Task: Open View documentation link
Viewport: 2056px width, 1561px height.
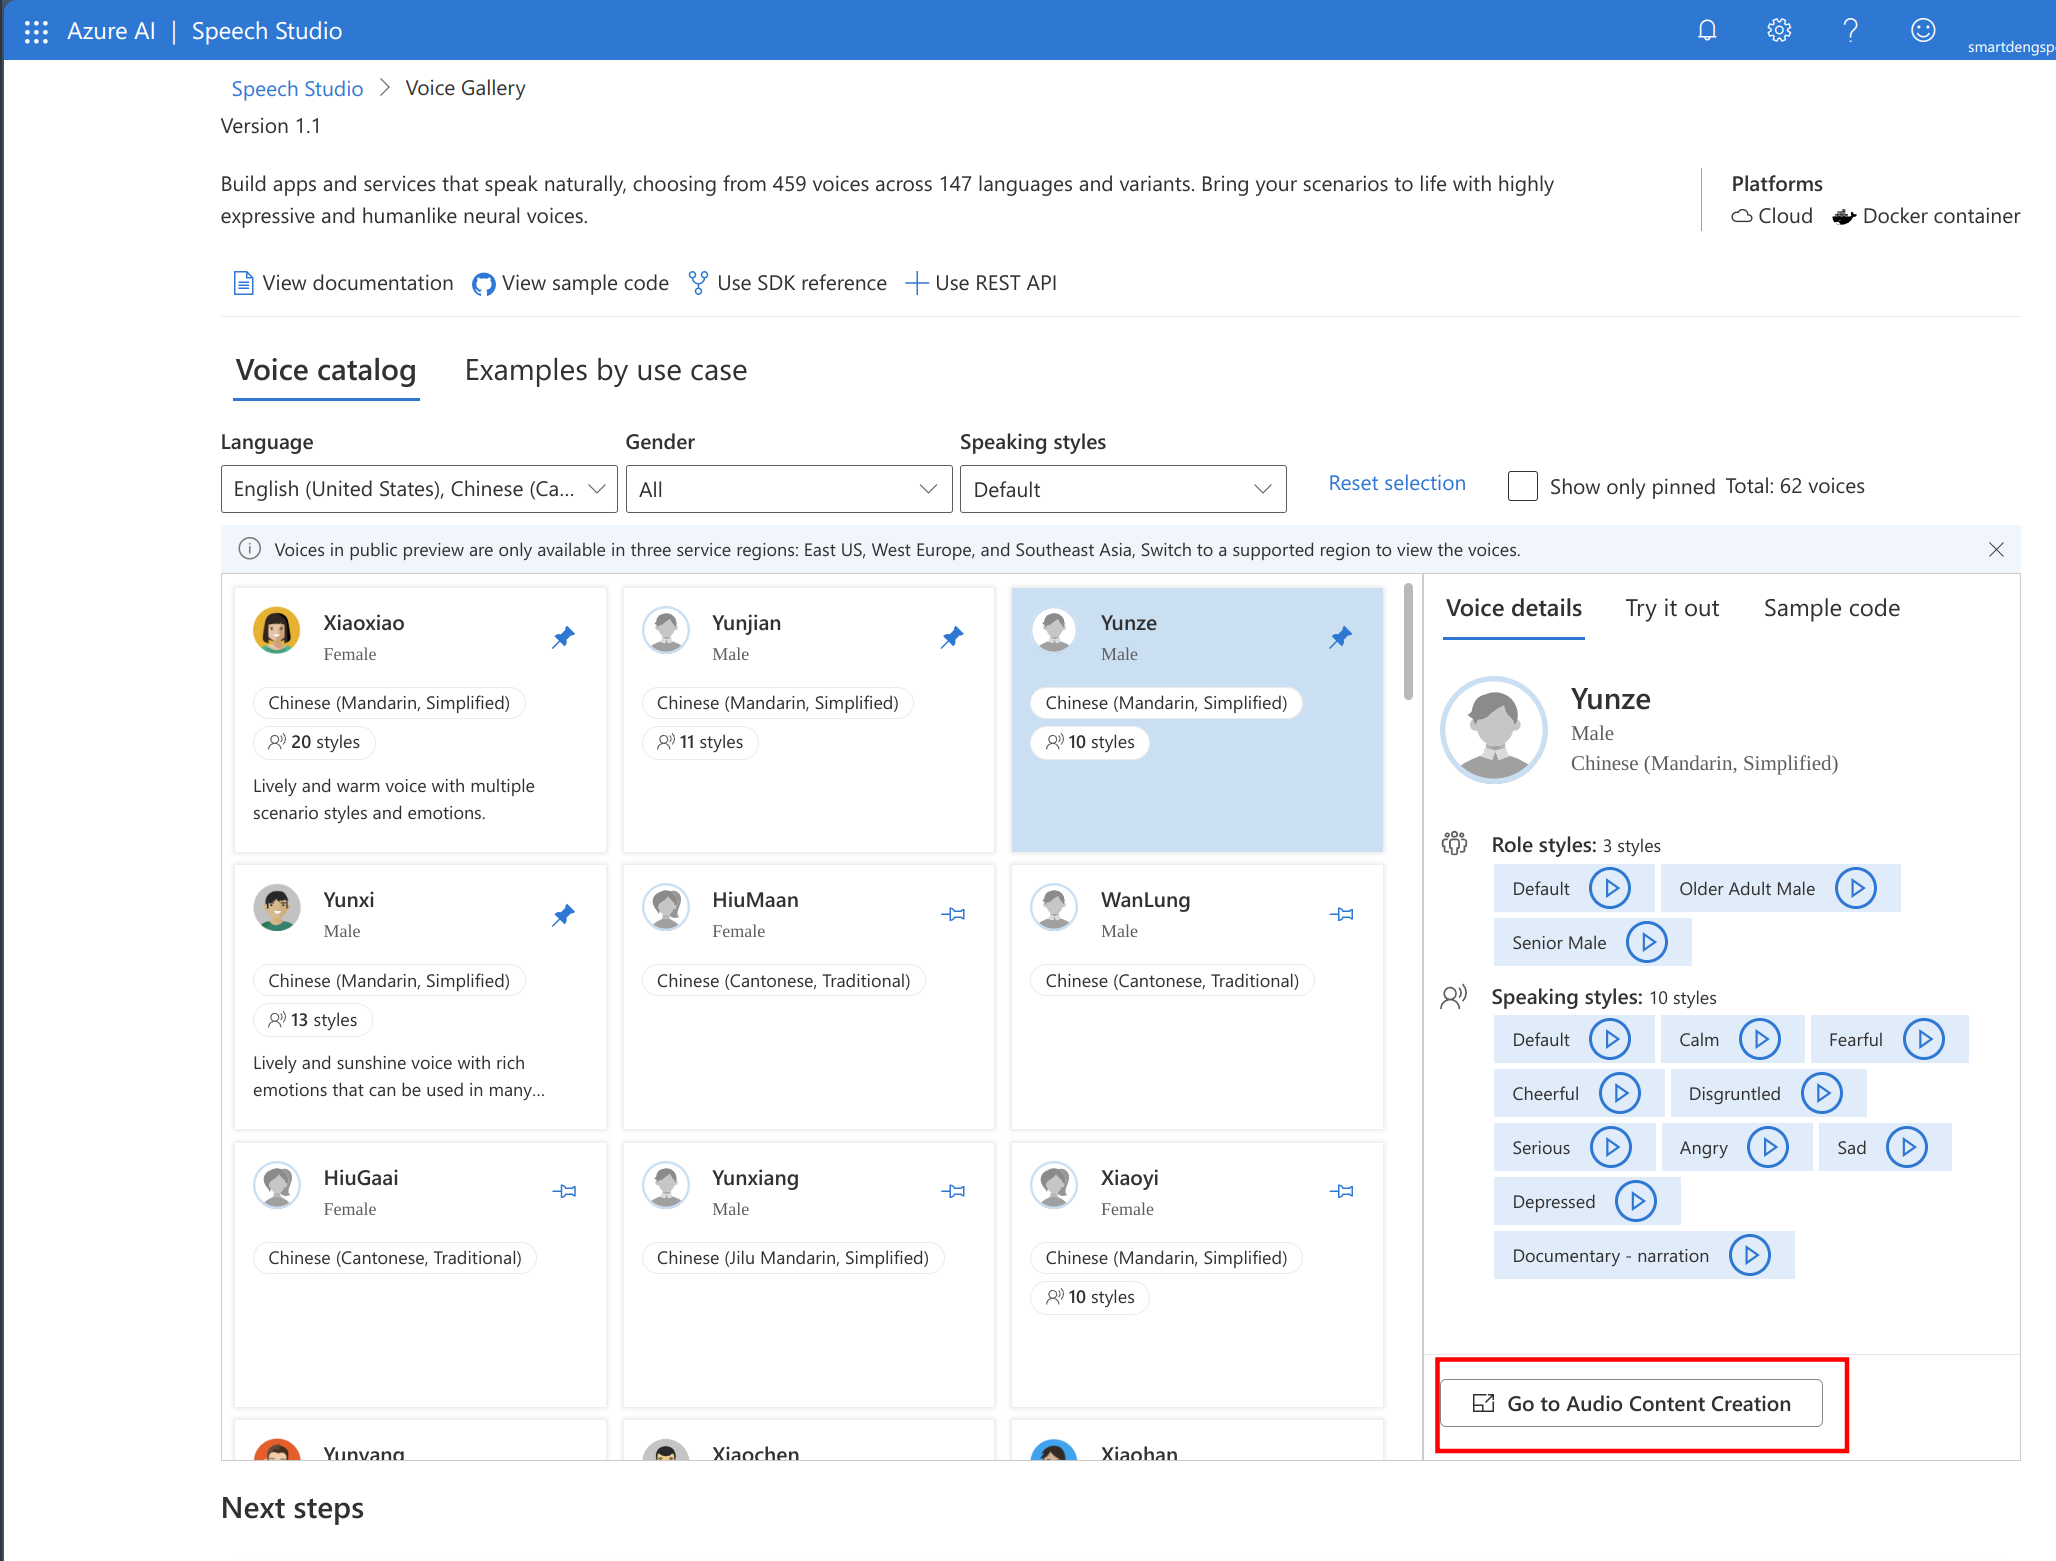Action: 343,283
